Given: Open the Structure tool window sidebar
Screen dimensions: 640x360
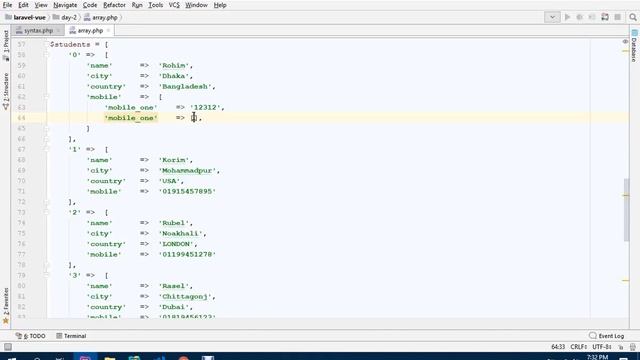Looking at the screenshot, I should click(6, 91).
